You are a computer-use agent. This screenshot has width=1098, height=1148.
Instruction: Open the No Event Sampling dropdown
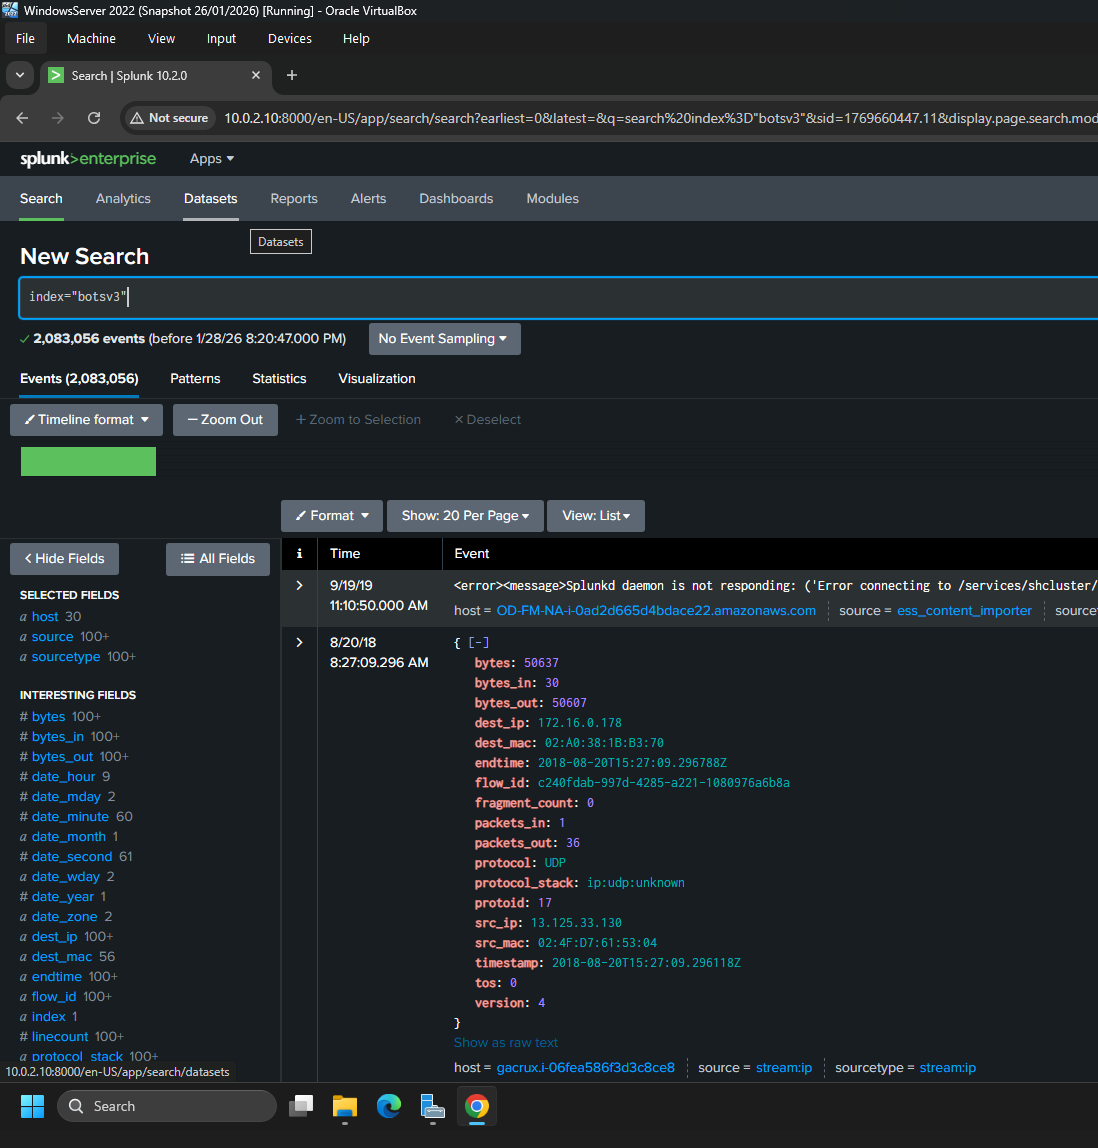click(x=444, y=339)
